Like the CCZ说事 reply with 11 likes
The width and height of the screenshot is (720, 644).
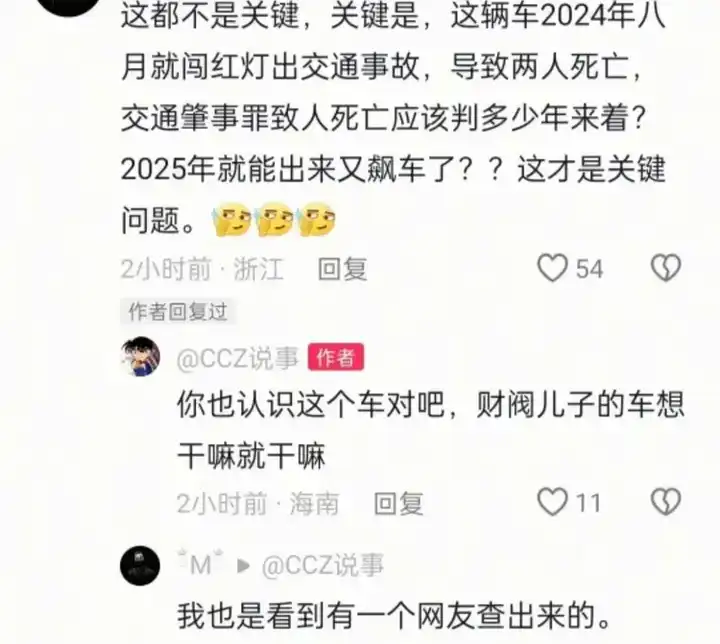pos(552,502)
